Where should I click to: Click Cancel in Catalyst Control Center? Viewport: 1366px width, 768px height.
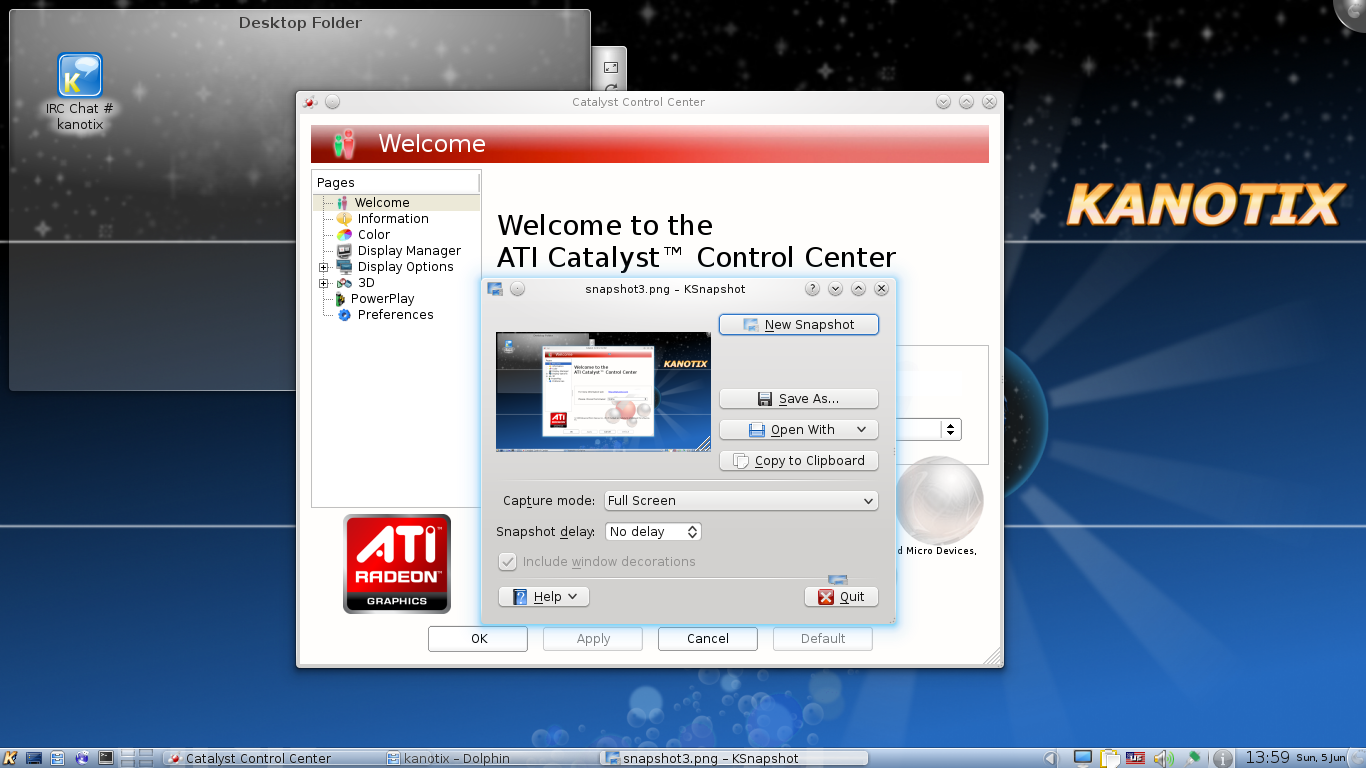pyautogui.click(x=708, y=639)
